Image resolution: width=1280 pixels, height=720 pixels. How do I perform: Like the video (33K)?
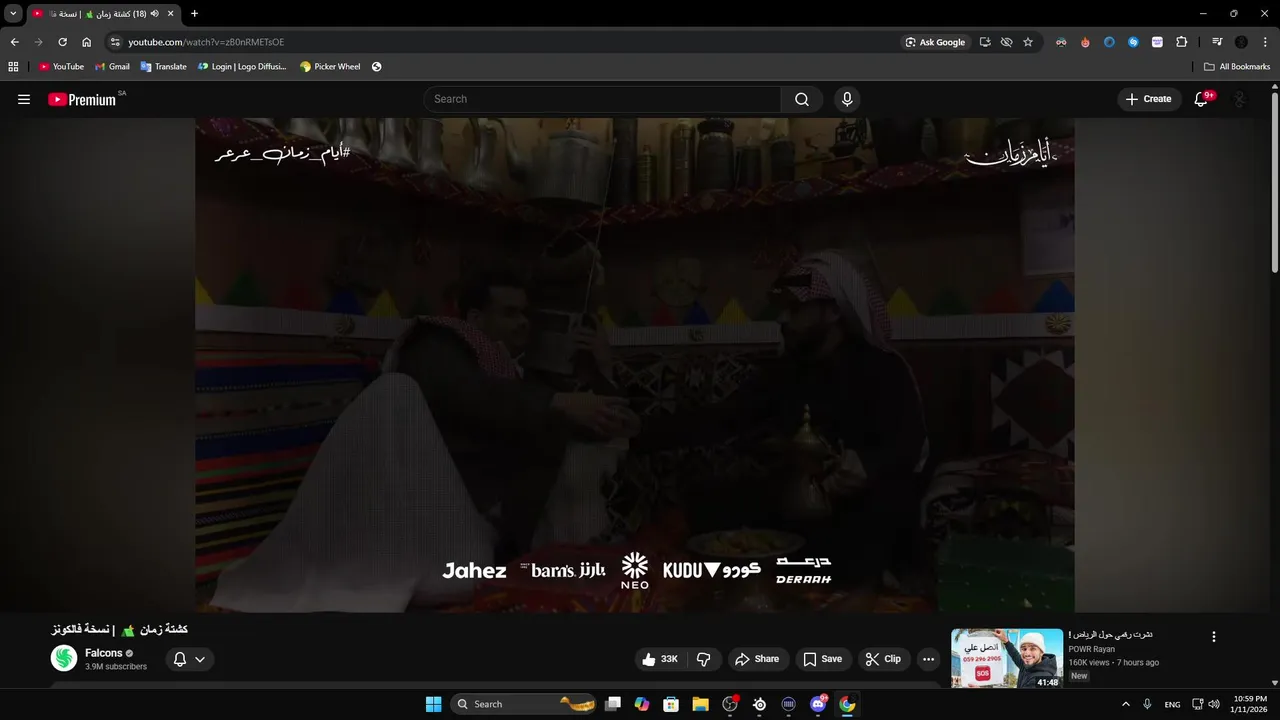pyautogui.click(x=660, y=659)
